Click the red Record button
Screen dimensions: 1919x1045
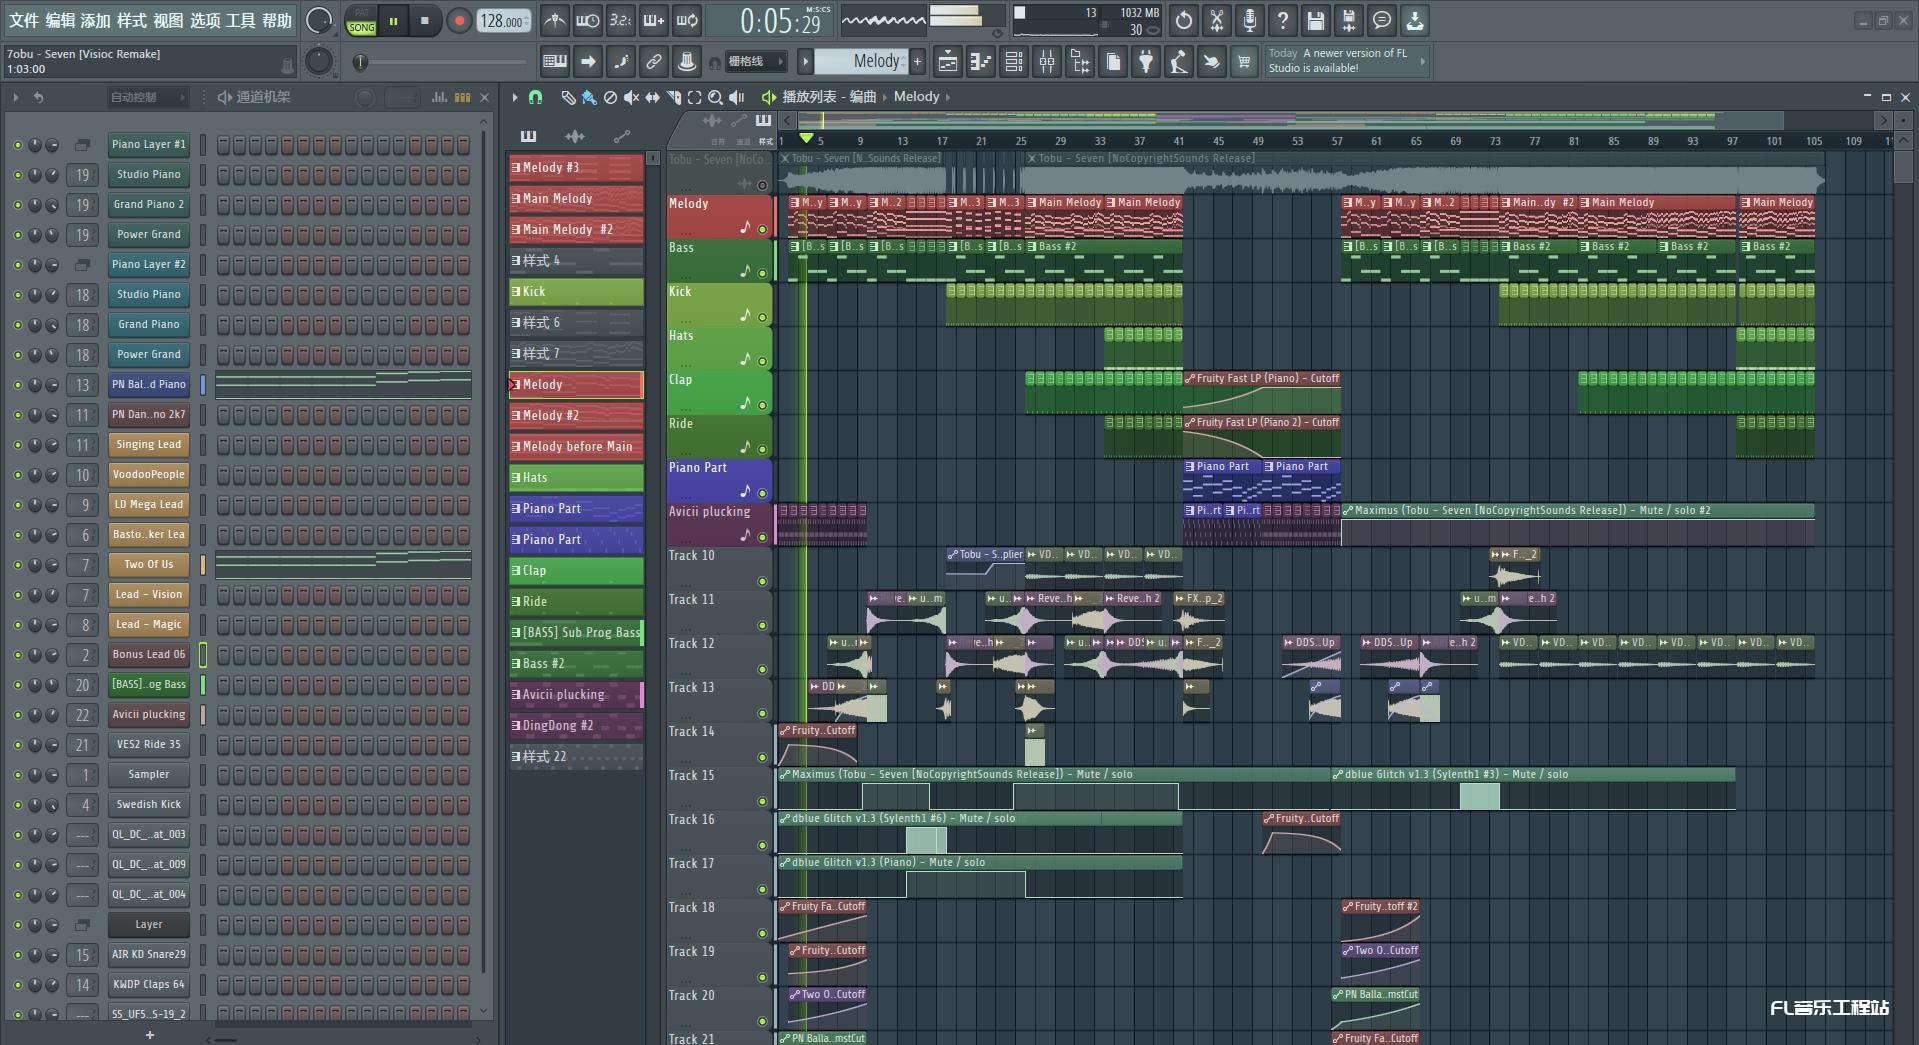tap(459, 20)
